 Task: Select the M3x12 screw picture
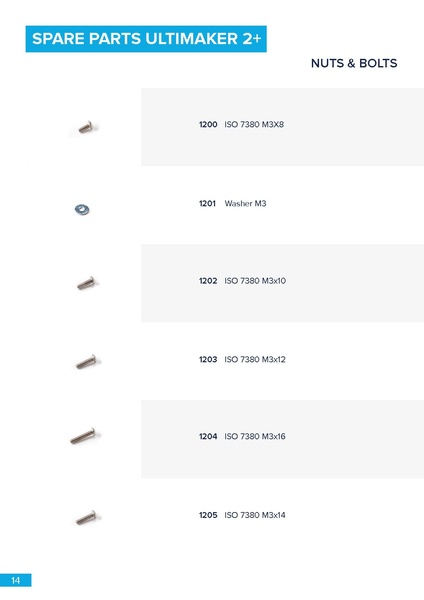(x=86, y=362)
